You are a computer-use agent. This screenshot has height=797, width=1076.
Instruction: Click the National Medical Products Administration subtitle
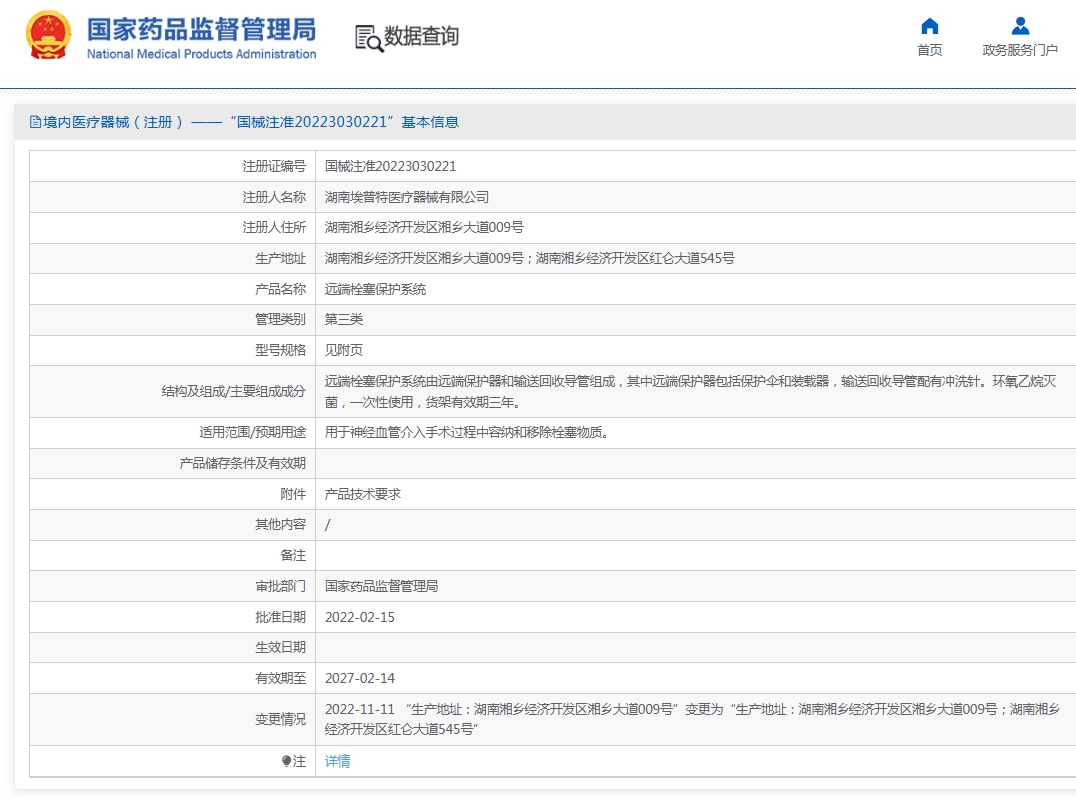[201, 54]
